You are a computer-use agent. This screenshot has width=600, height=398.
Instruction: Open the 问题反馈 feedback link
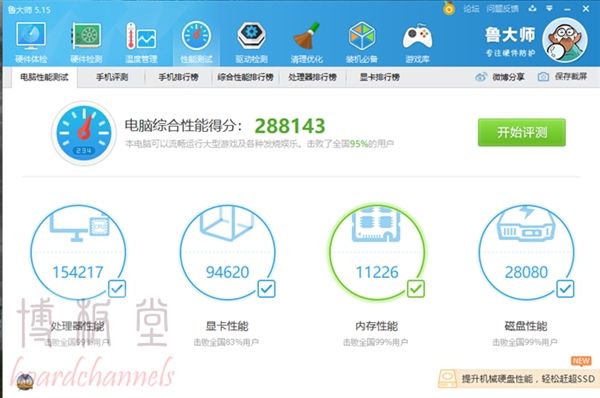pos(502,8)
